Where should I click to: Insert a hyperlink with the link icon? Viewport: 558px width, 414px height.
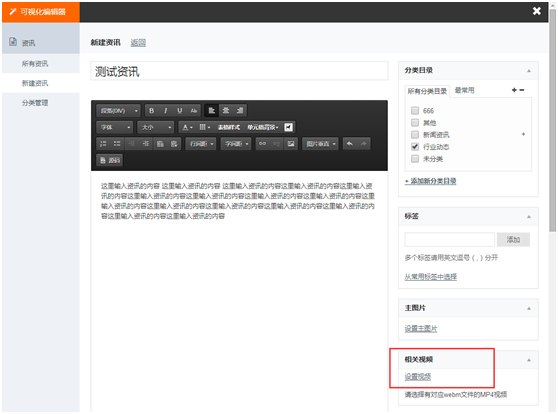coord(262,144)
